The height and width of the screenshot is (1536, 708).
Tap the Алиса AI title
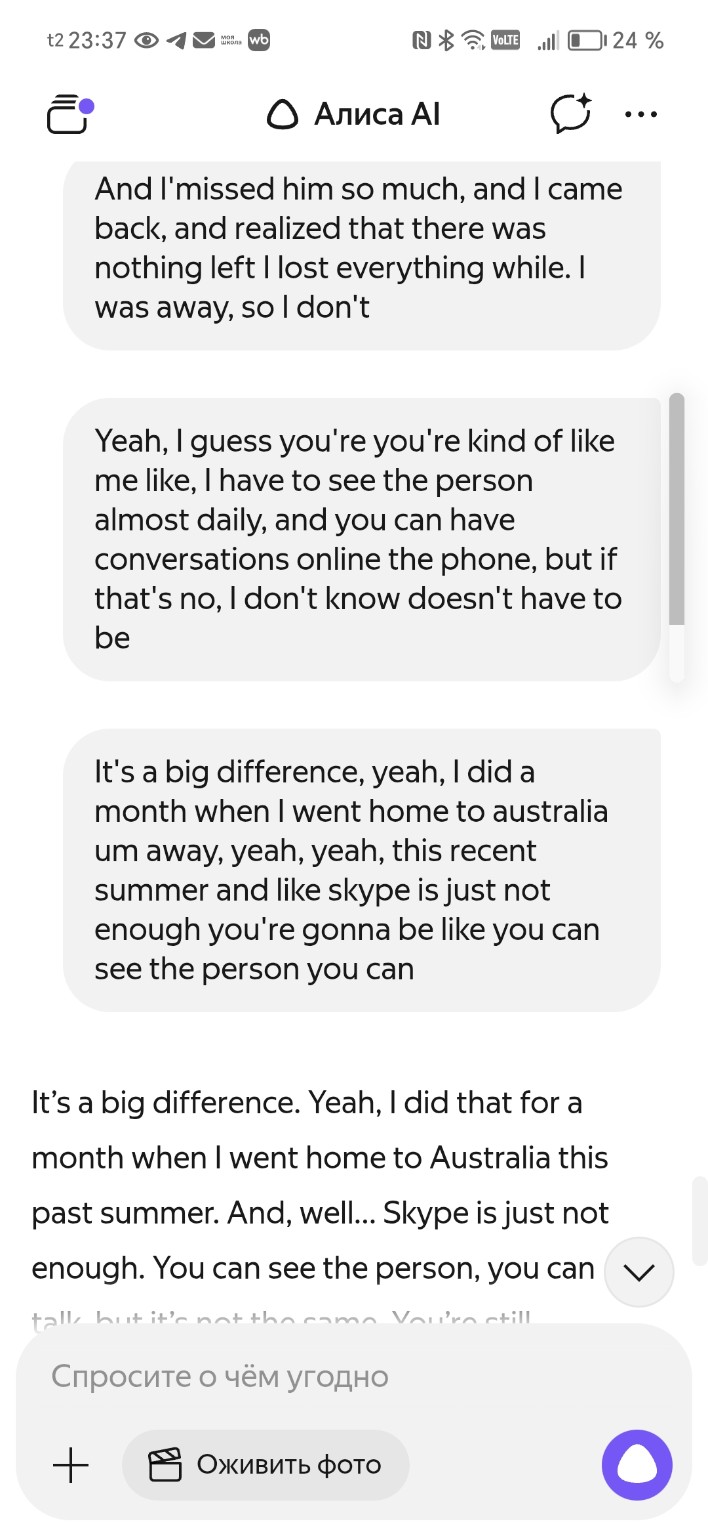click(354, 115)
